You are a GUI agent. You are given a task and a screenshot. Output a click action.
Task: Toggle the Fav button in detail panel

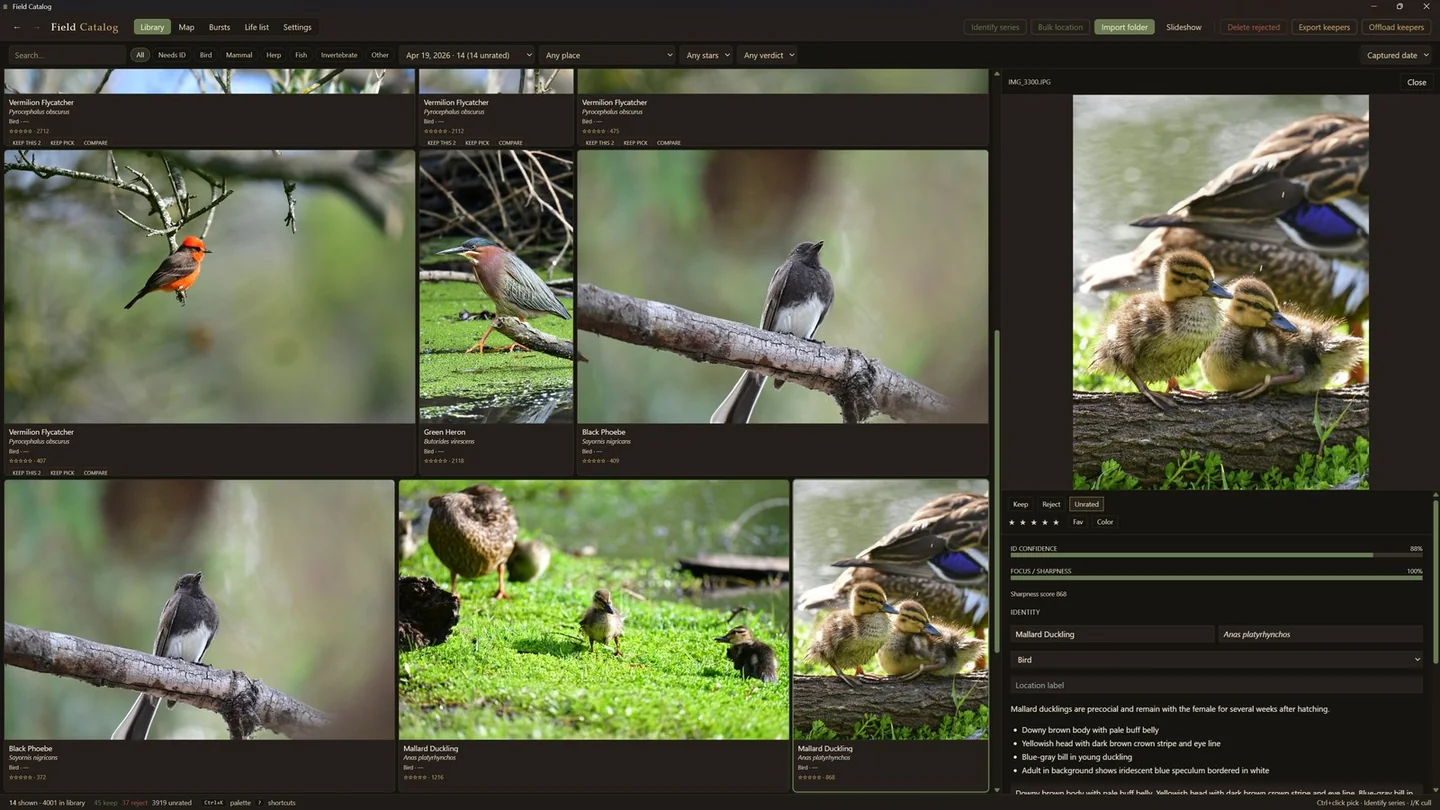(1078, 522)
